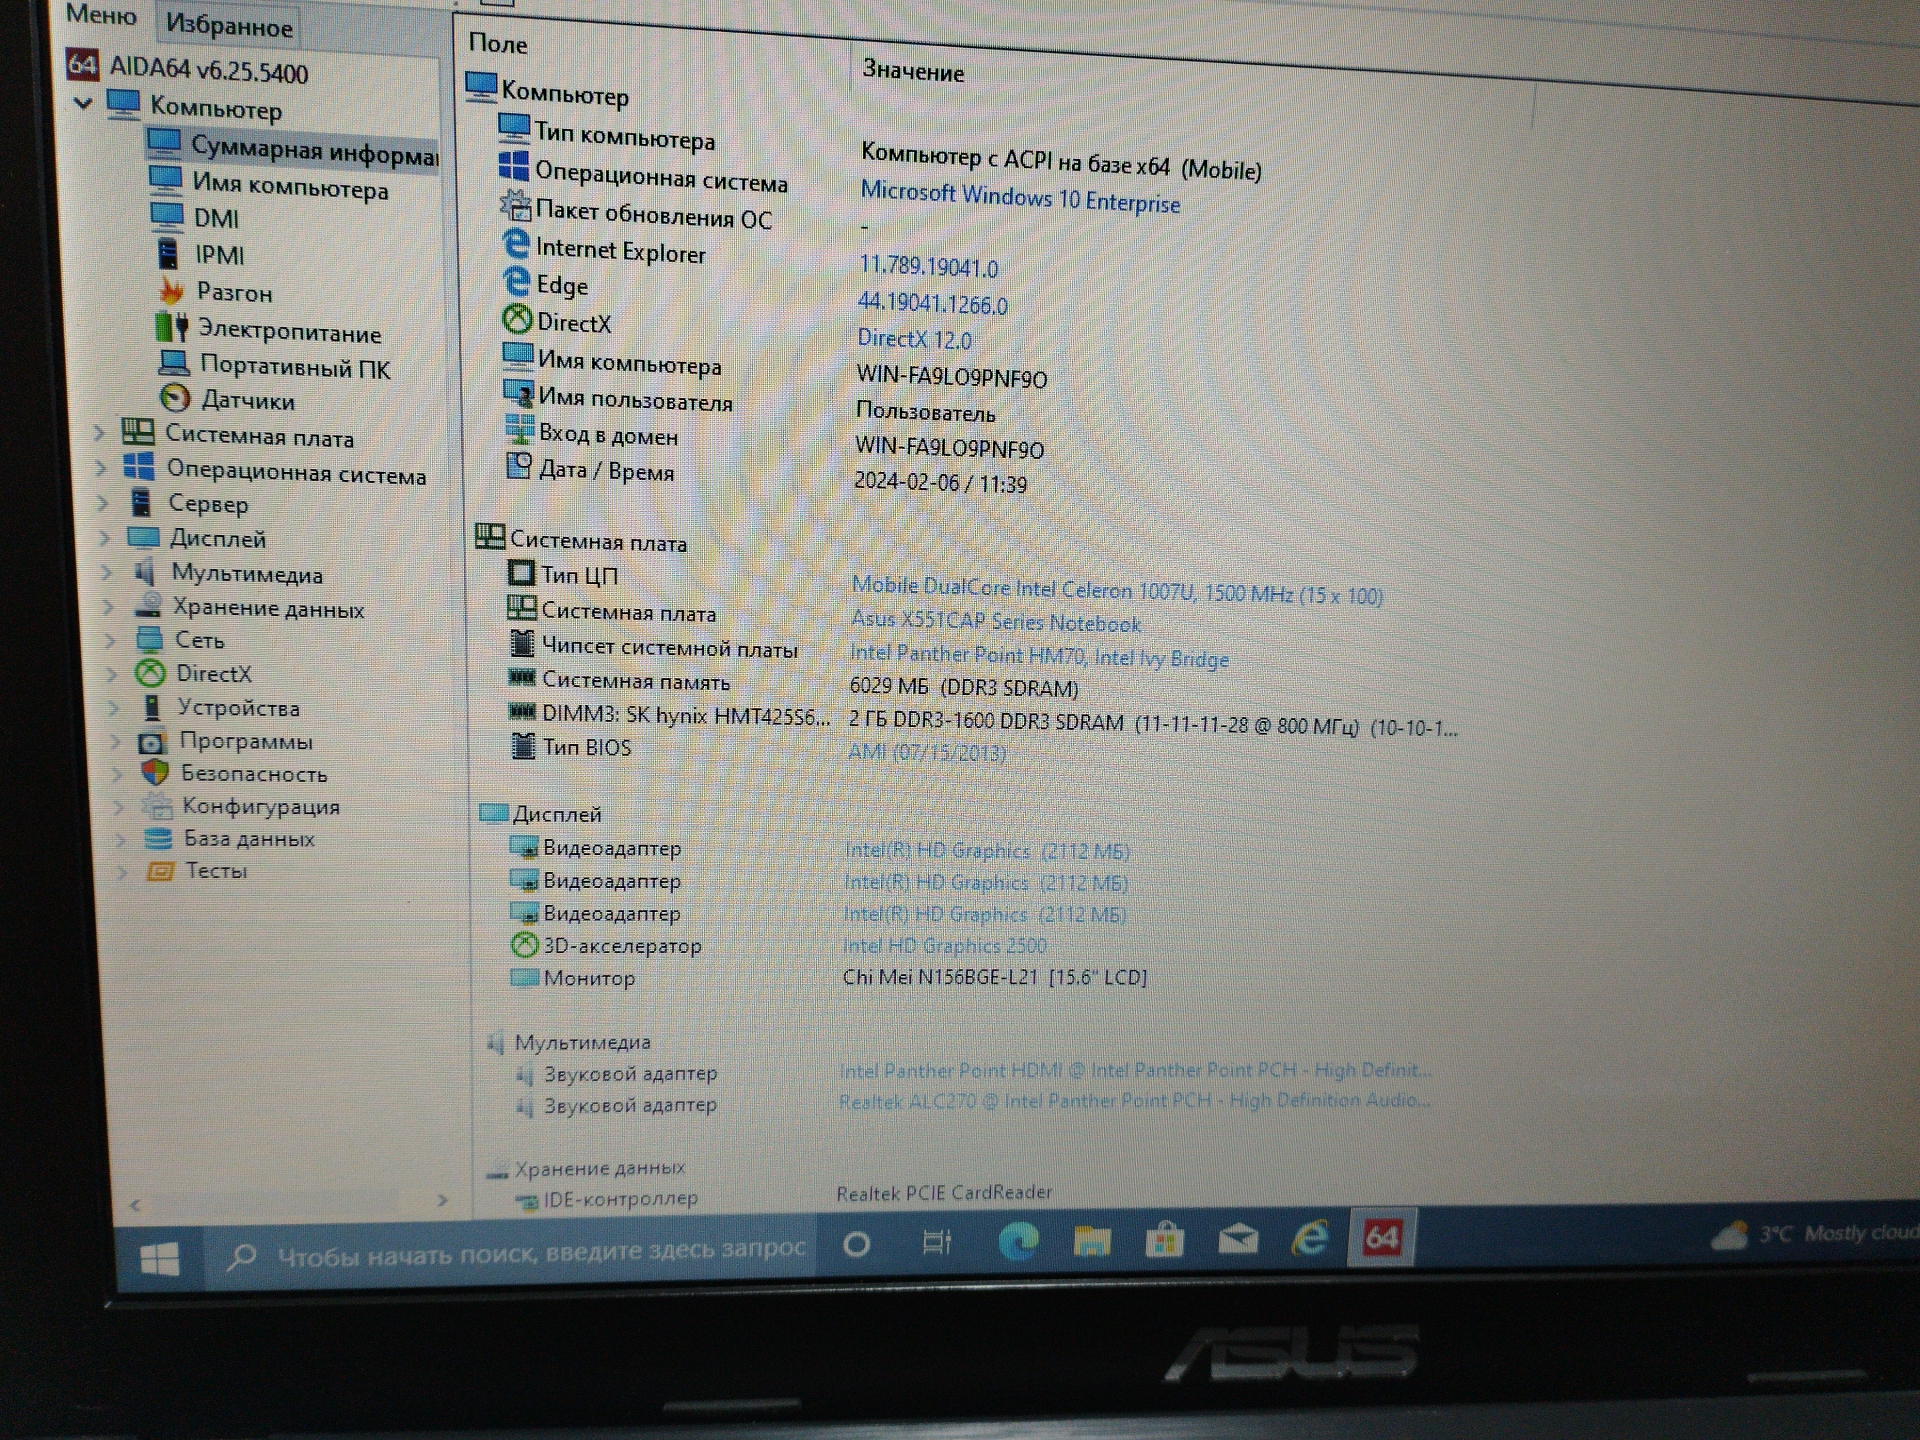Open the Cortana circle button
Screen dimensions: 1920x1440
click(x=857, y=1244)
